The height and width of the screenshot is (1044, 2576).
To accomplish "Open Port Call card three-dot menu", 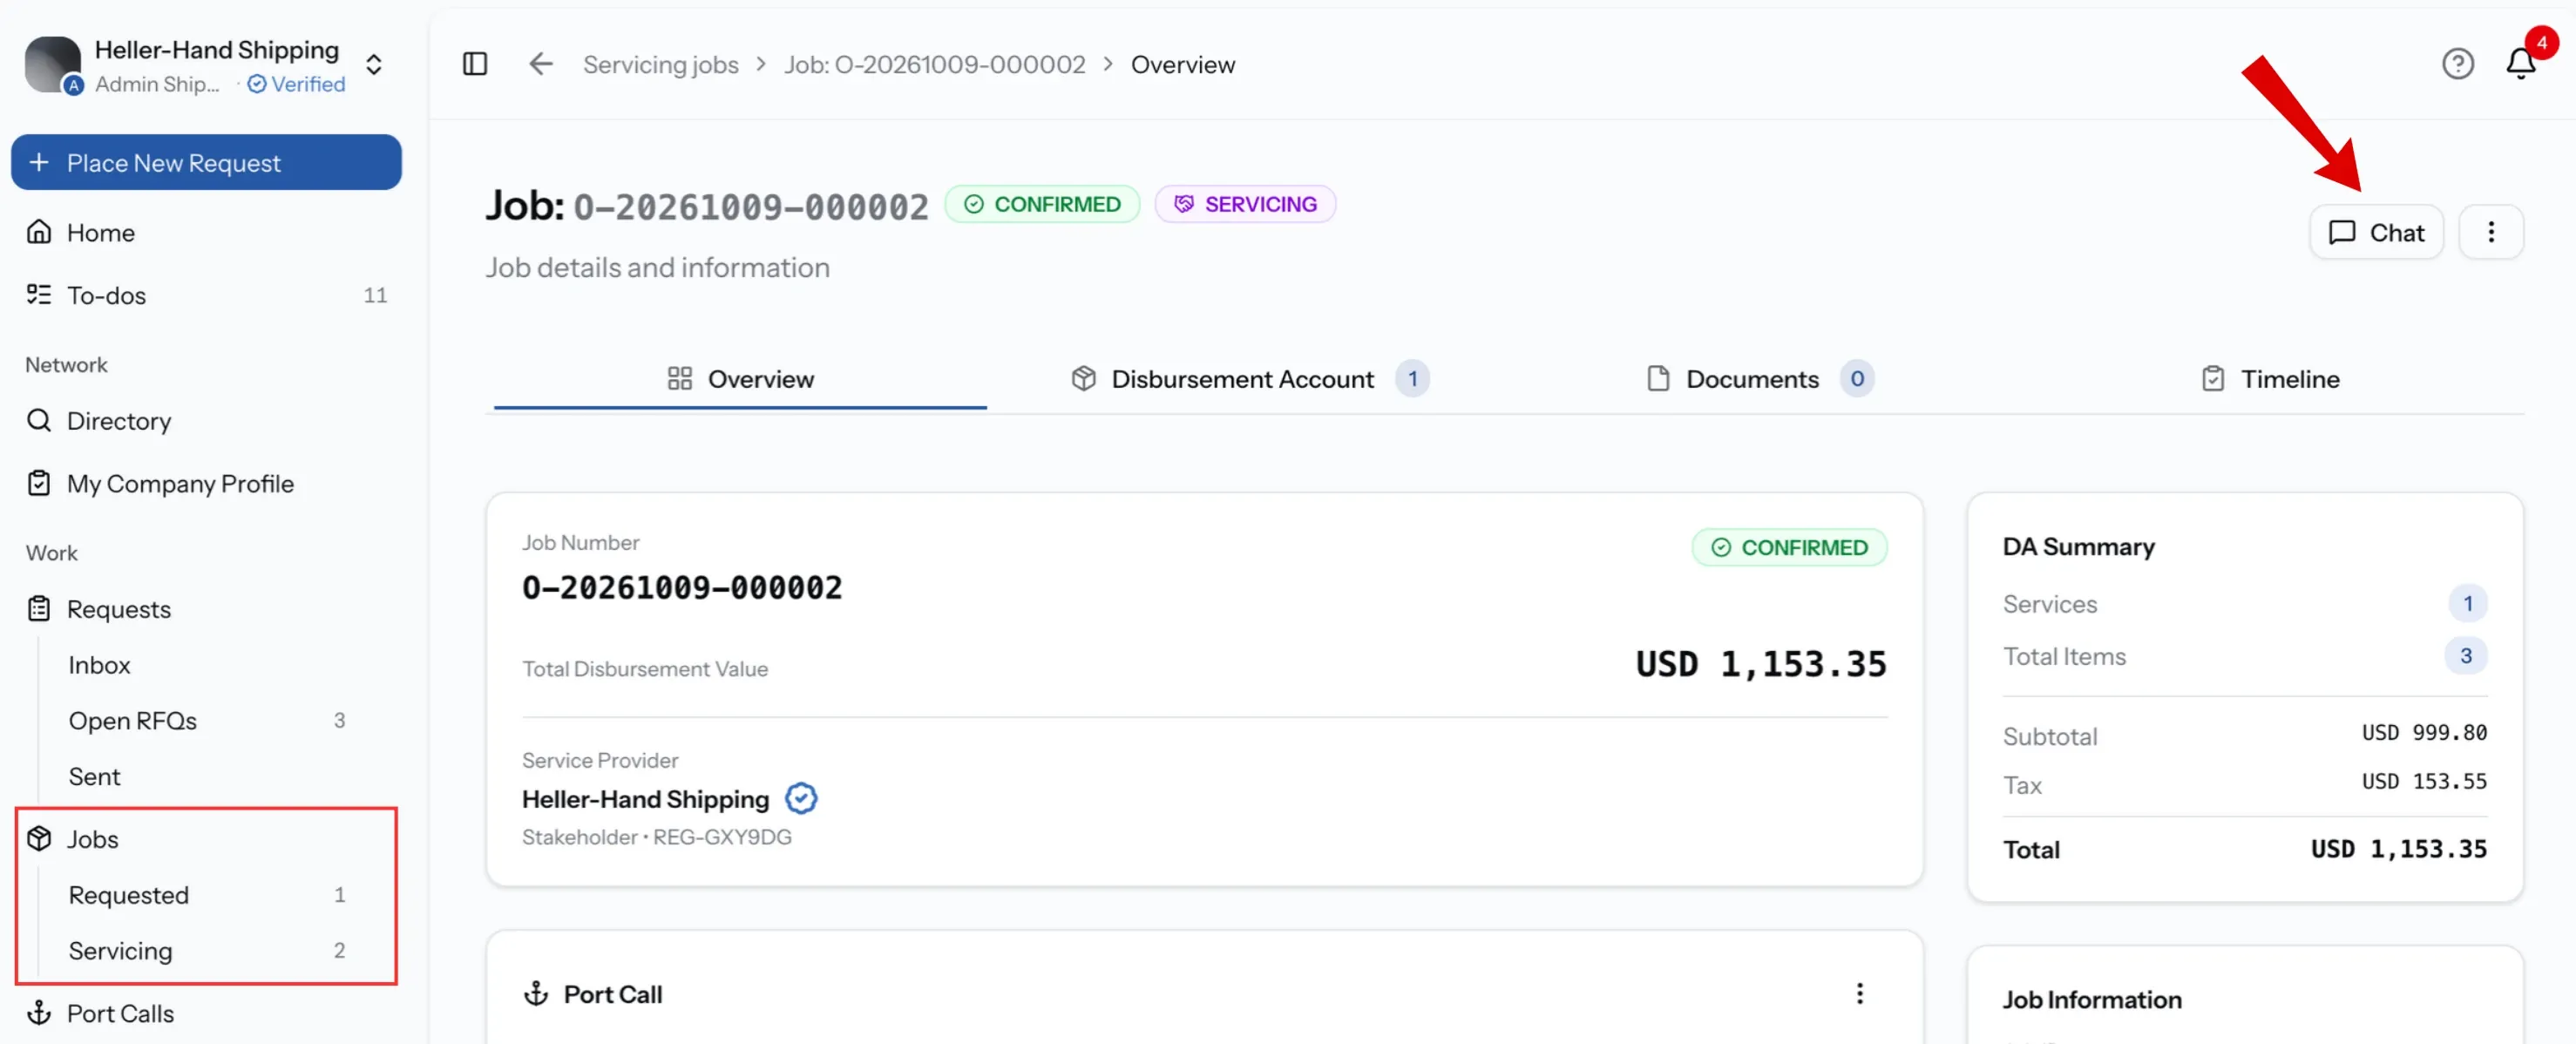I will (x=1859, y=993).
